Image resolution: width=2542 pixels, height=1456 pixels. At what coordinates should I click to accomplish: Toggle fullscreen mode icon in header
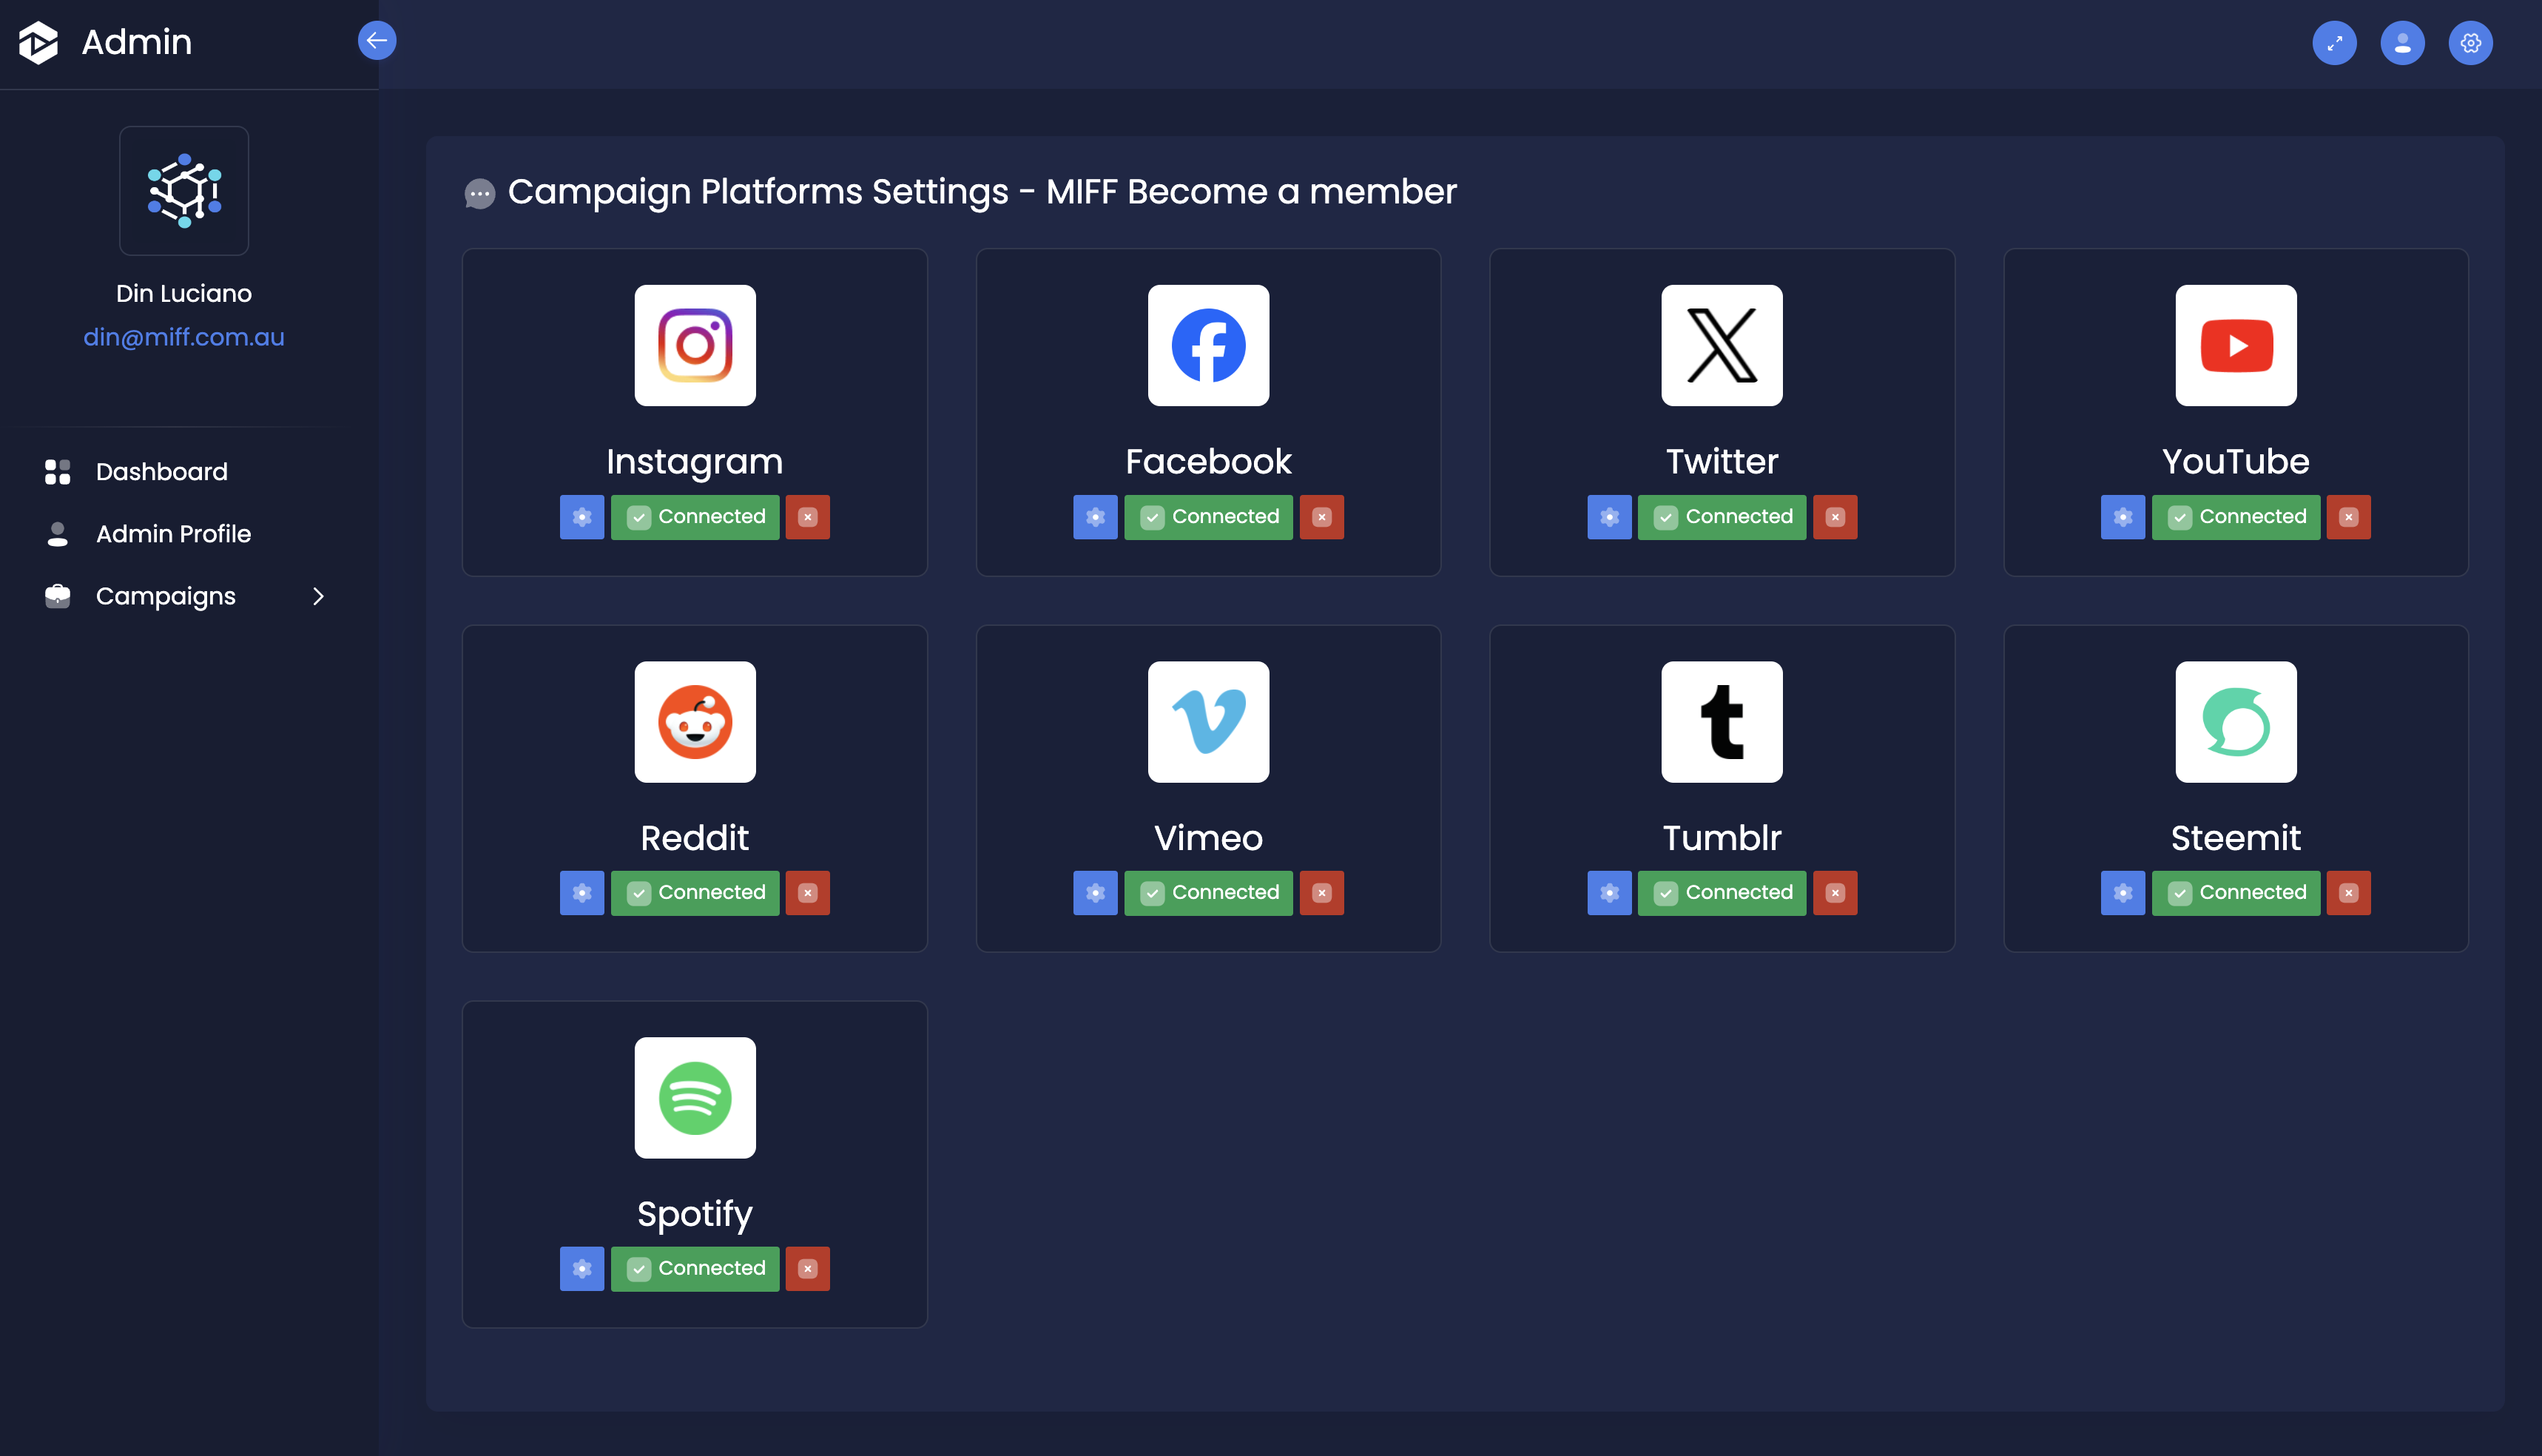point(2334,43)
